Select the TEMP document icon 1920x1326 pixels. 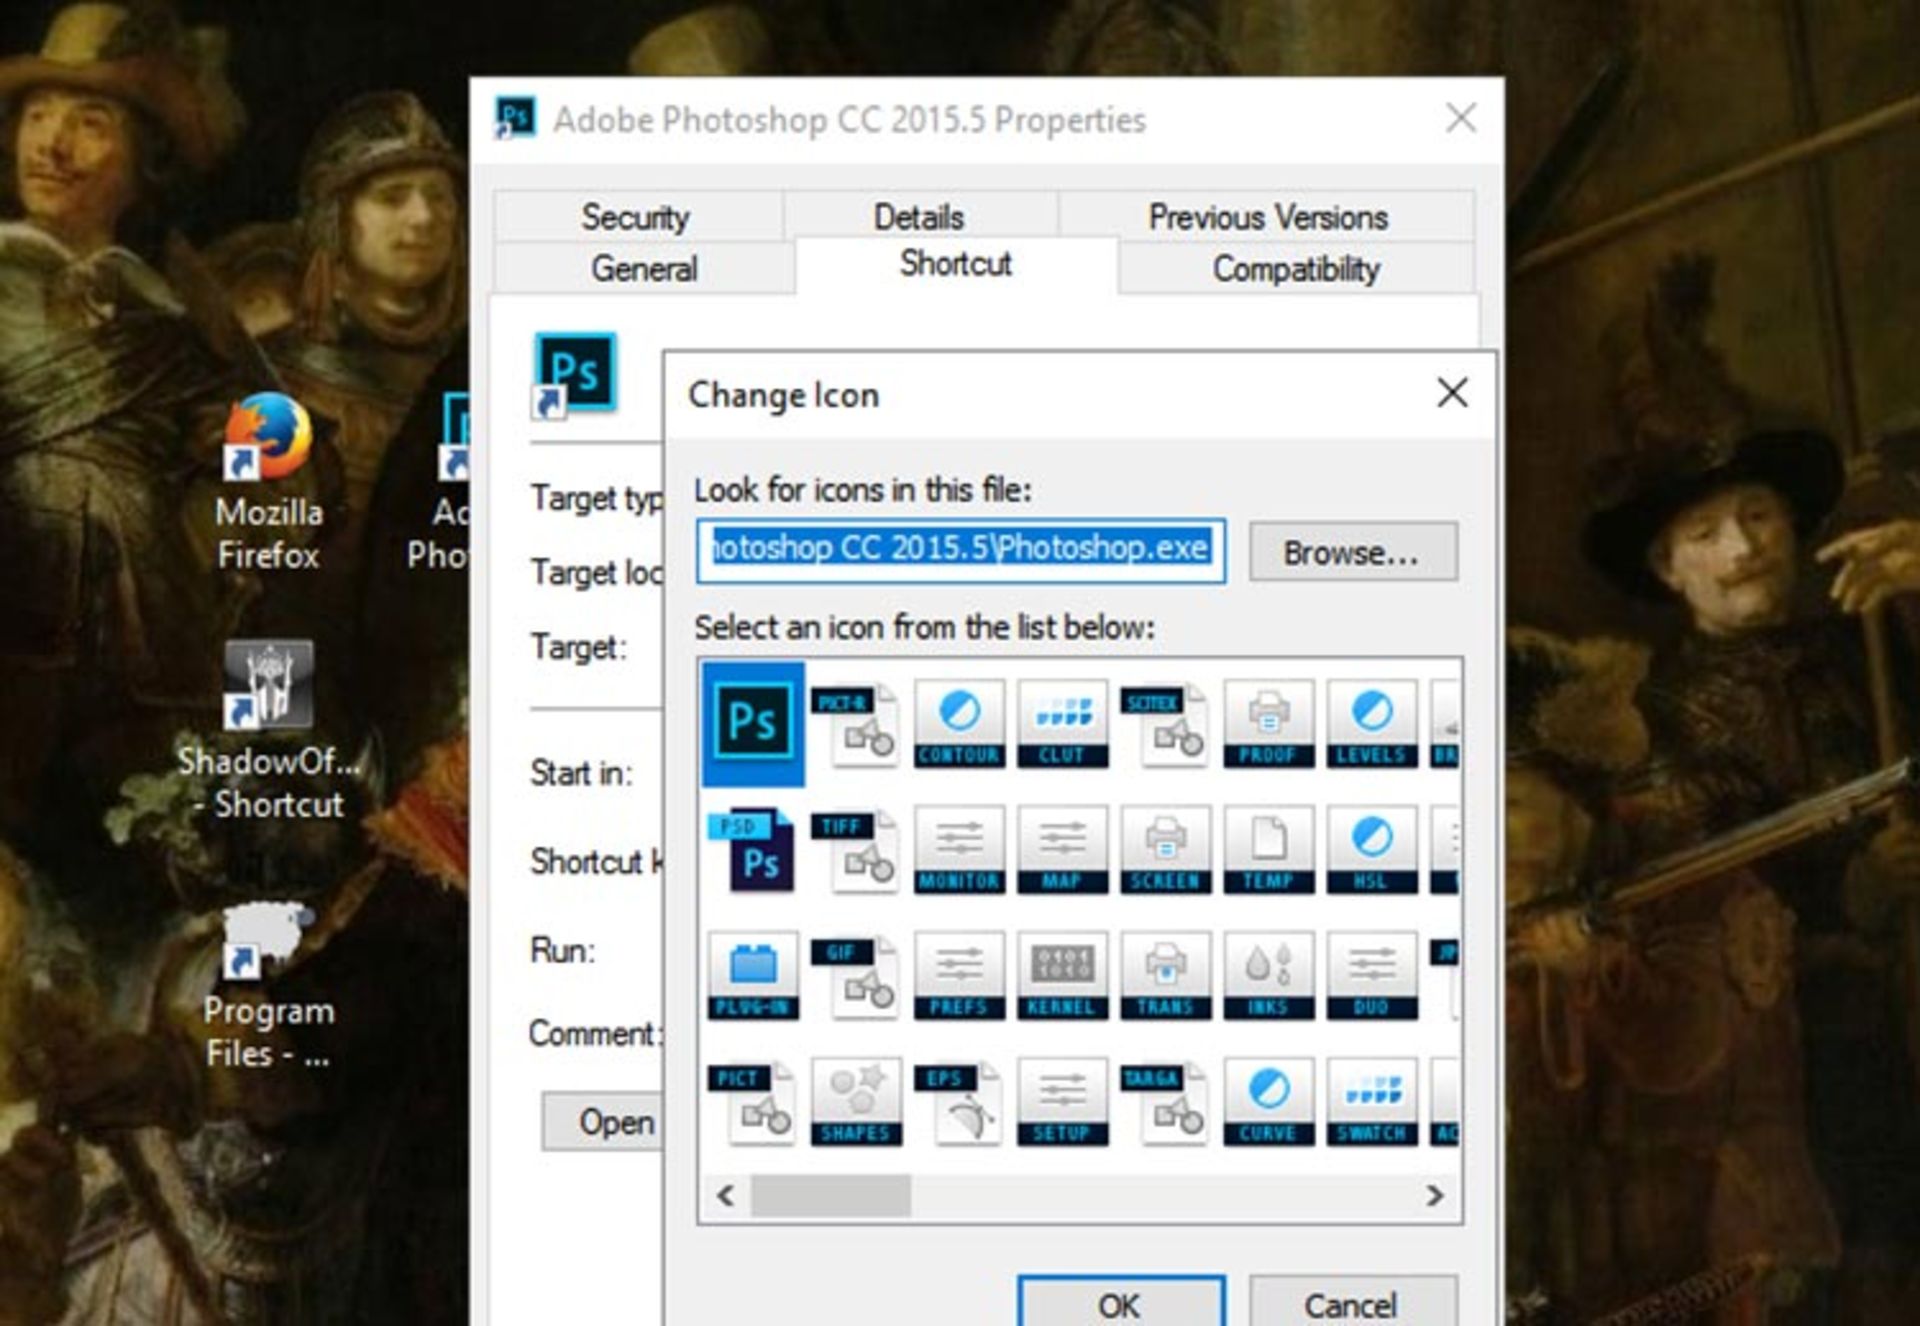[x=1268, y=850]
